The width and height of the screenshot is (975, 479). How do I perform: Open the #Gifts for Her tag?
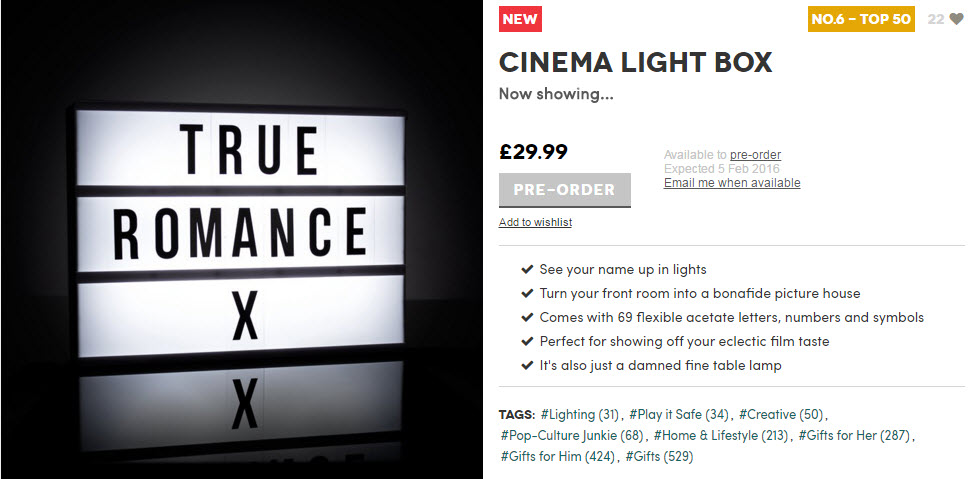tap(856, 435)
